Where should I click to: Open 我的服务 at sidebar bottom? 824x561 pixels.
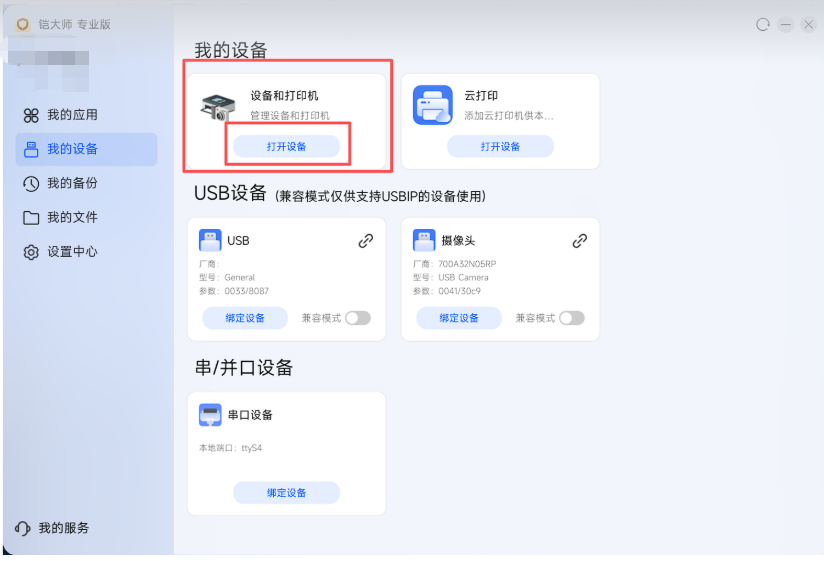click(52, 528)
